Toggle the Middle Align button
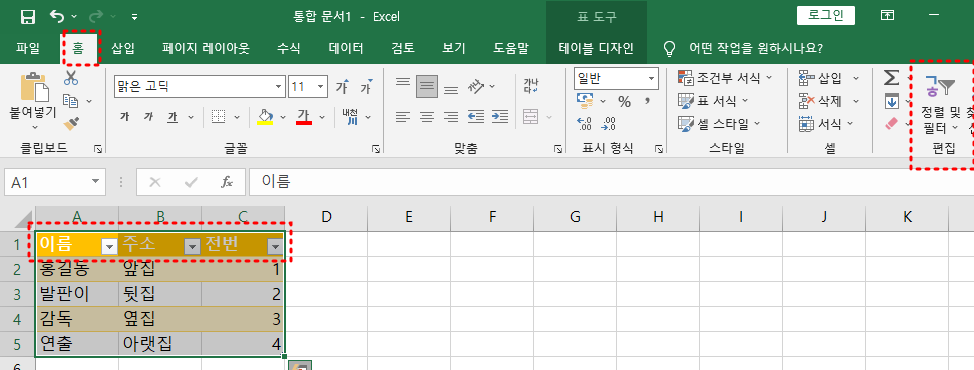Image resolution: width=974 pixels, height=370 pixels. [427, 86]
